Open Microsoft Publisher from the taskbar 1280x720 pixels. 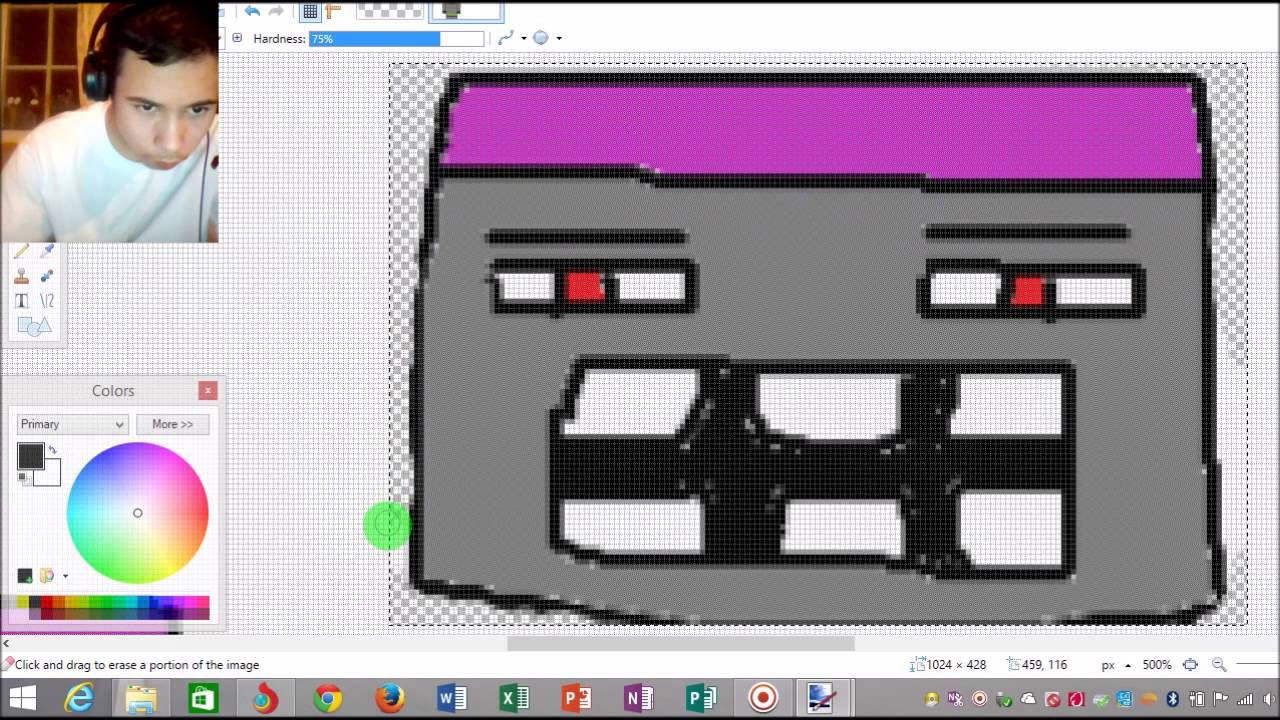[701, 698]
